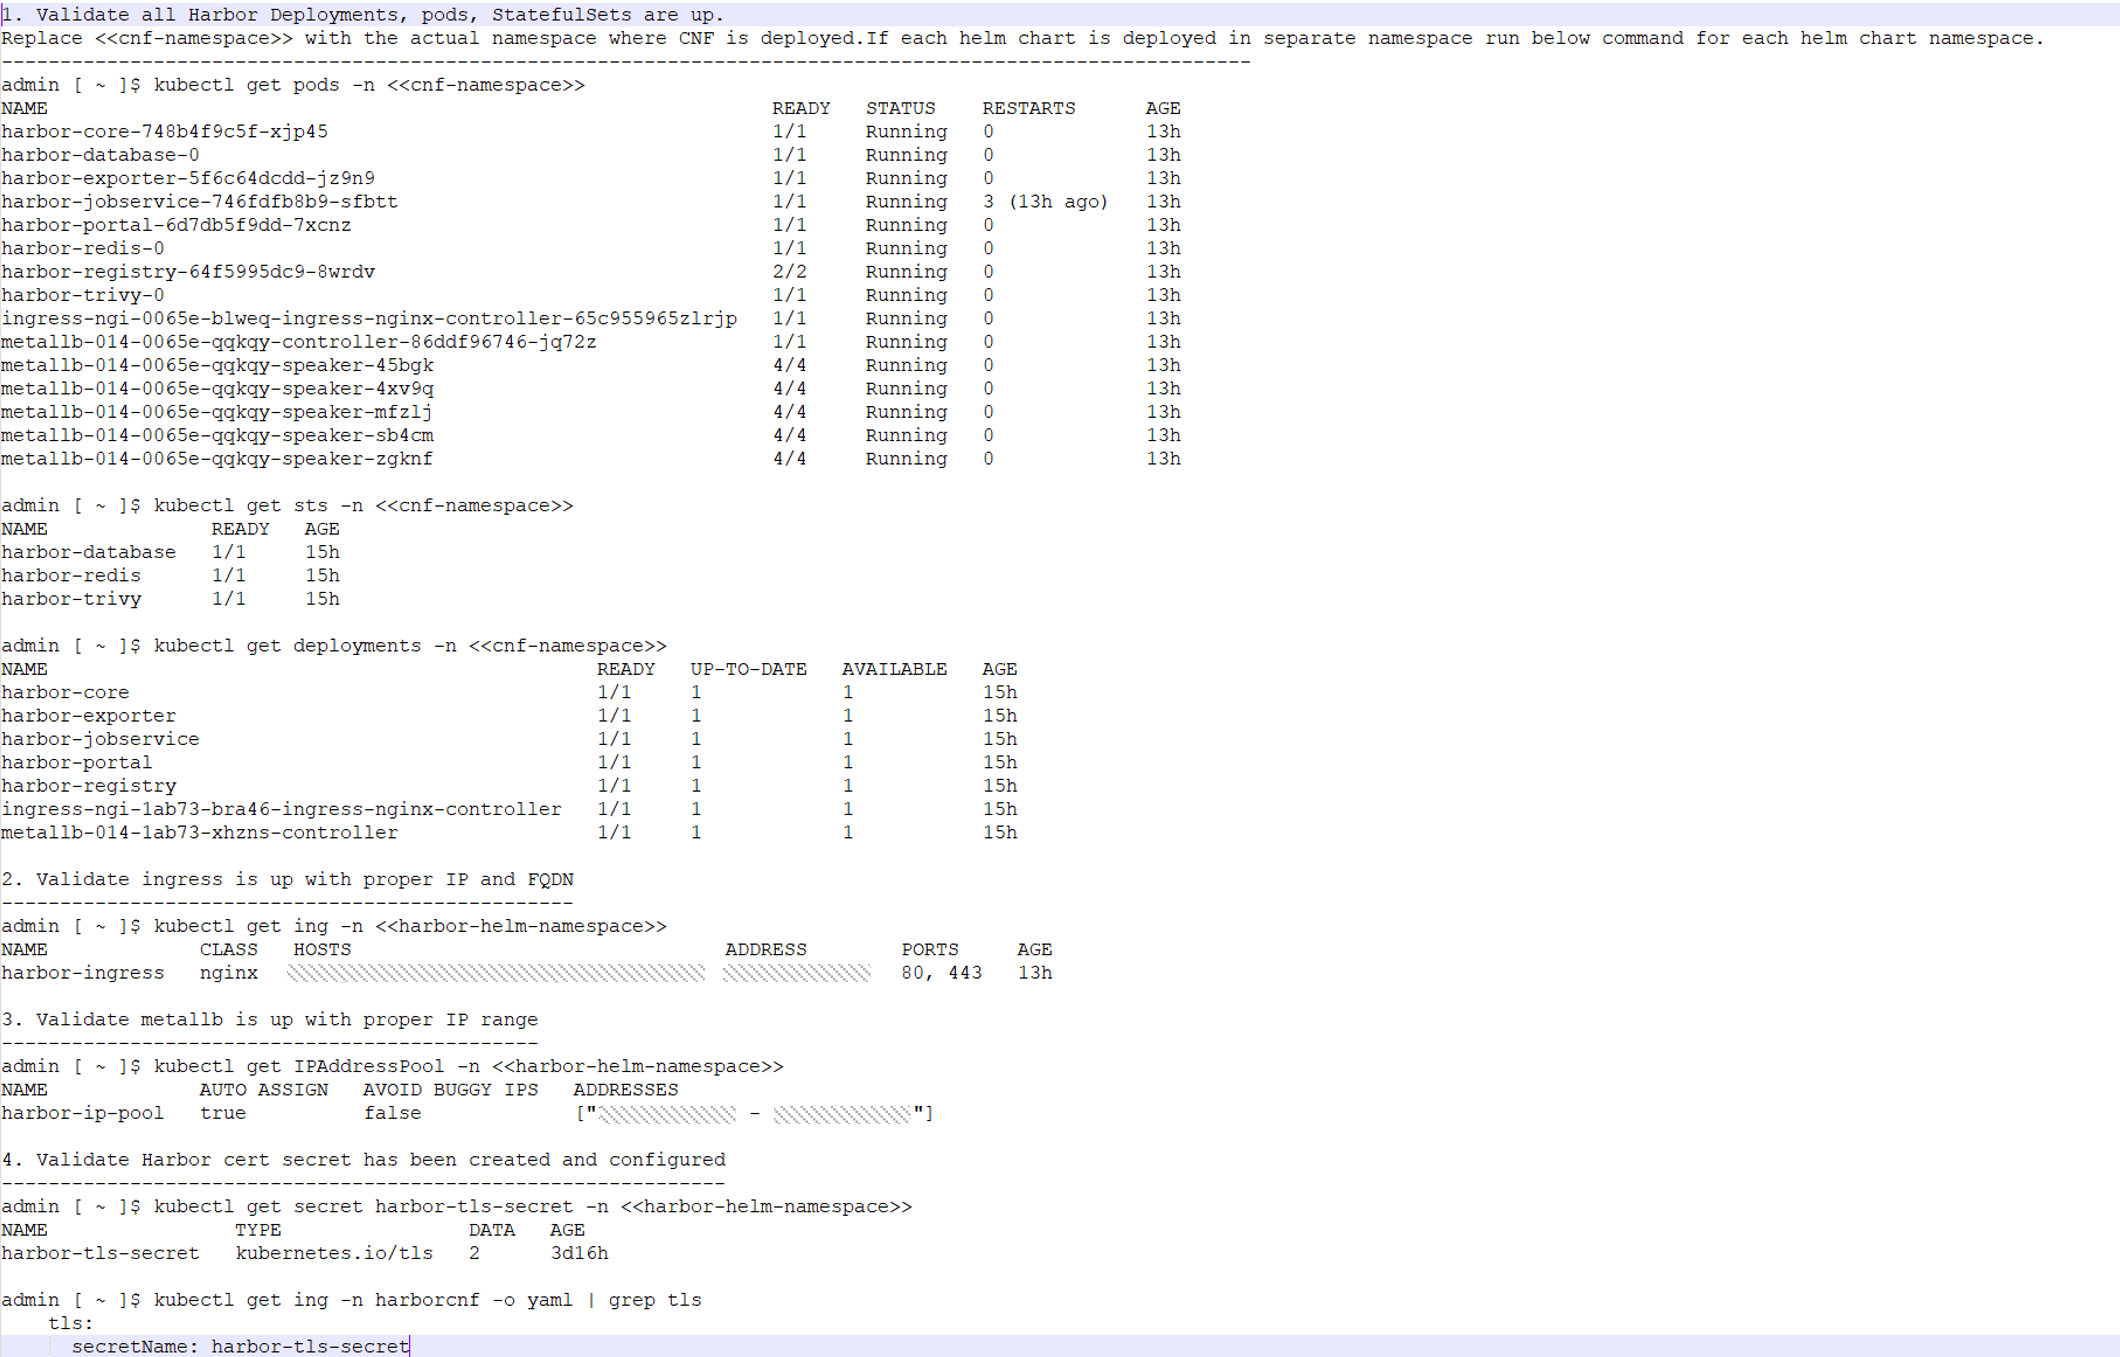
Task: Click pod metallb speaker-4xv9q
Action: tap(217, 389)
